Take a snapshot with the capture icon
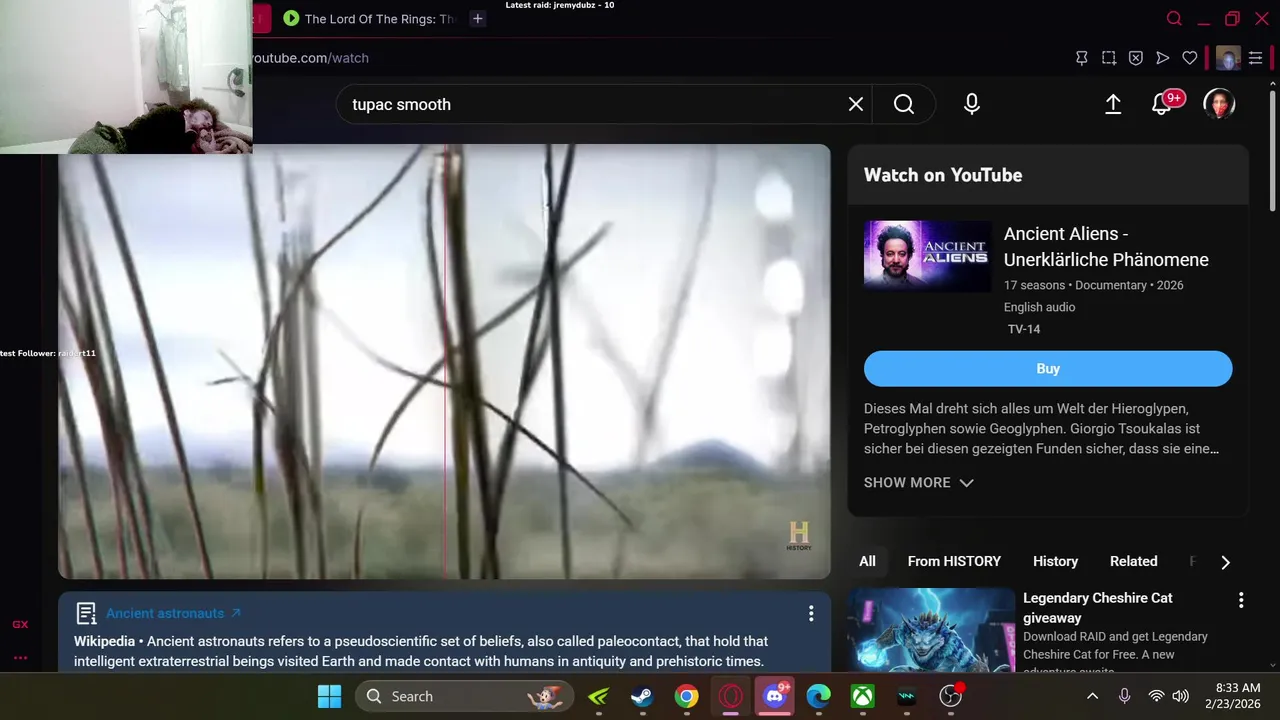The height and width of the screenshot is (720, 1280). click(1109, 58)
